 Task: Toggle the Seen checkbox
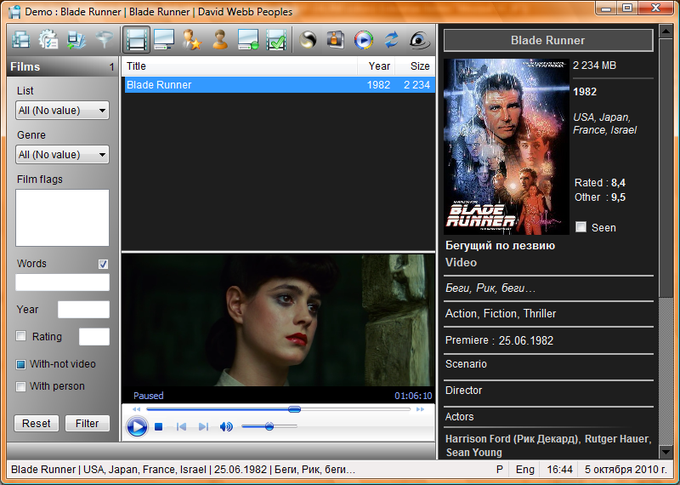point(581,227)
